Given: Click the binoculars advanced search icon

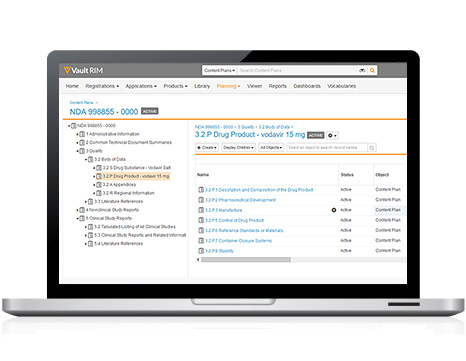Looking at the screenshot, I should tap(362, 70).
